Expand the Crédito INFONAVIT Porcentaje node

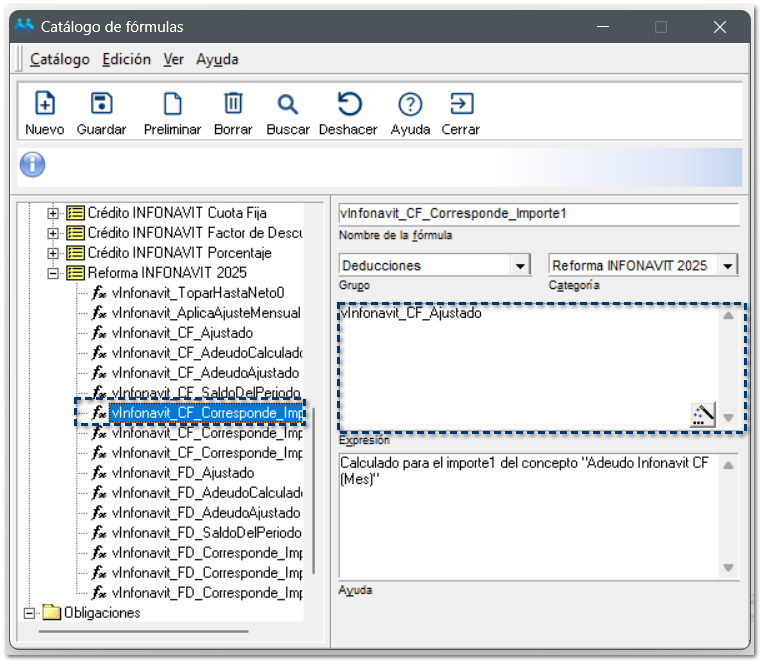click(x=54, y=253)
